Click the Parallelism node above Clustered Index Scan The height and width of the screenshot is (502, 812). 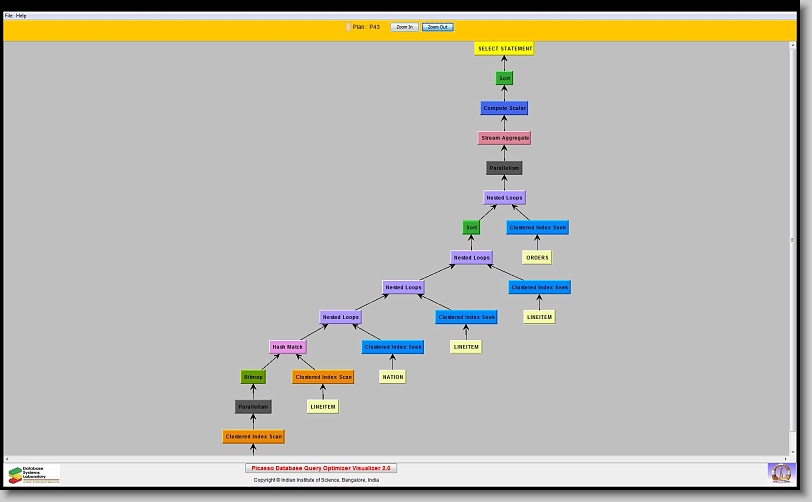[x=253, y=407]
